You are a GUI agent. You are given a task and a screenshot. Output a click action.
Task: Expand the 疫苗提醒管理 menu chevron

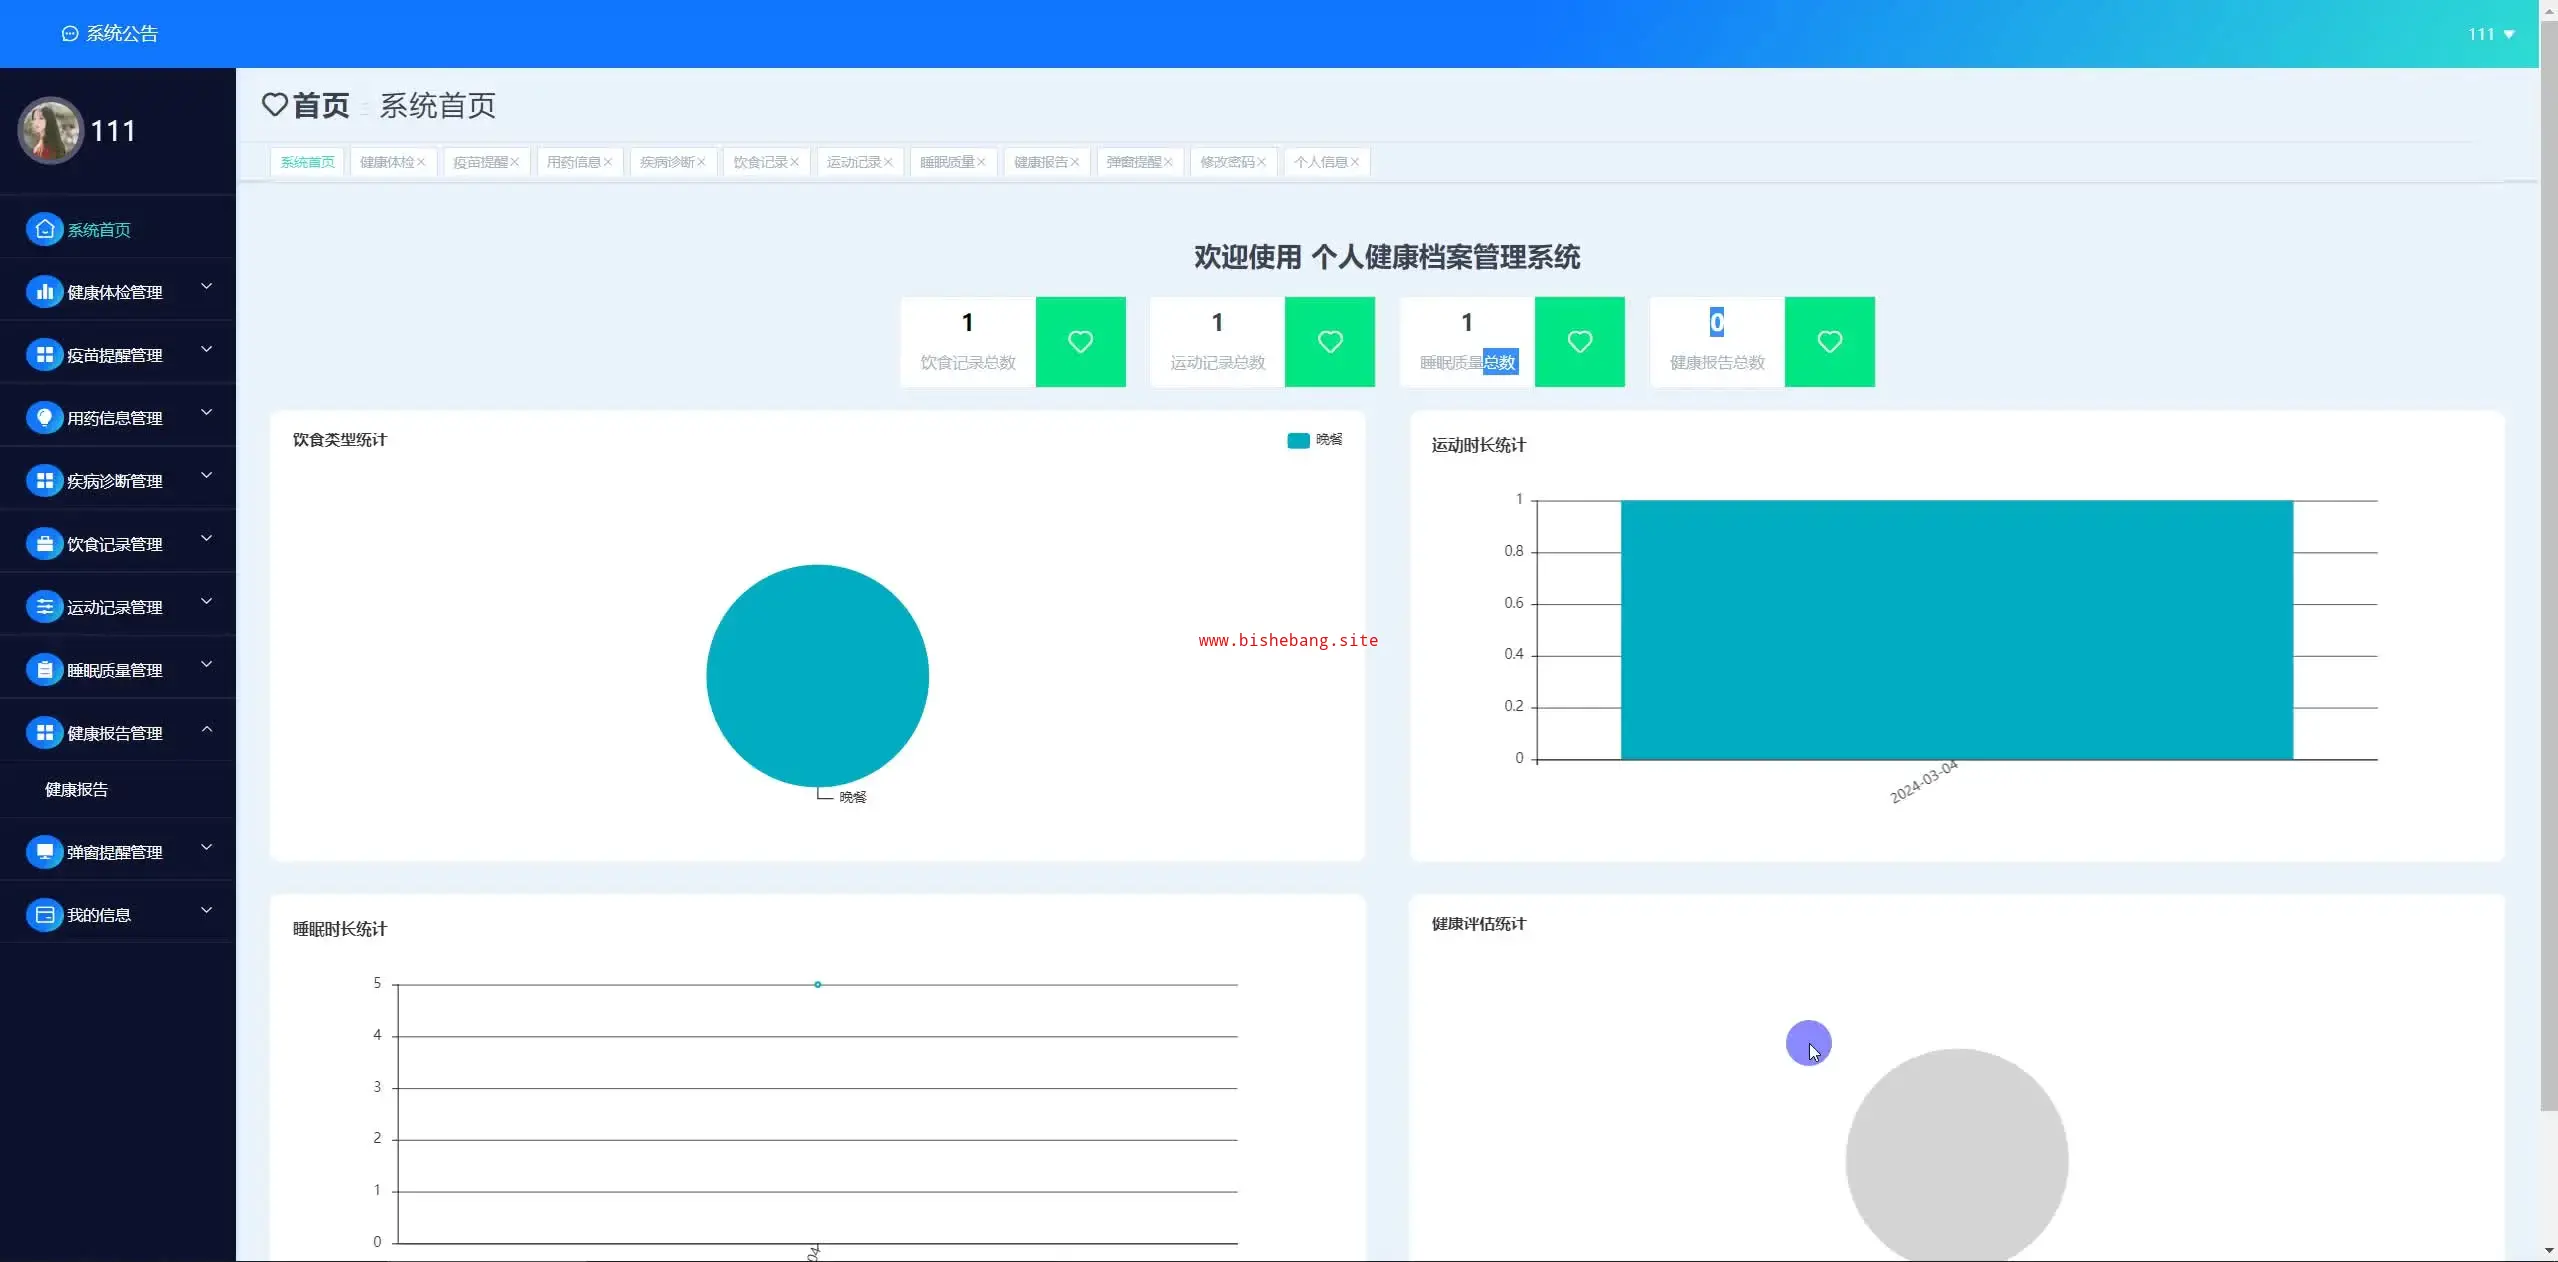(x=207, y=350)
